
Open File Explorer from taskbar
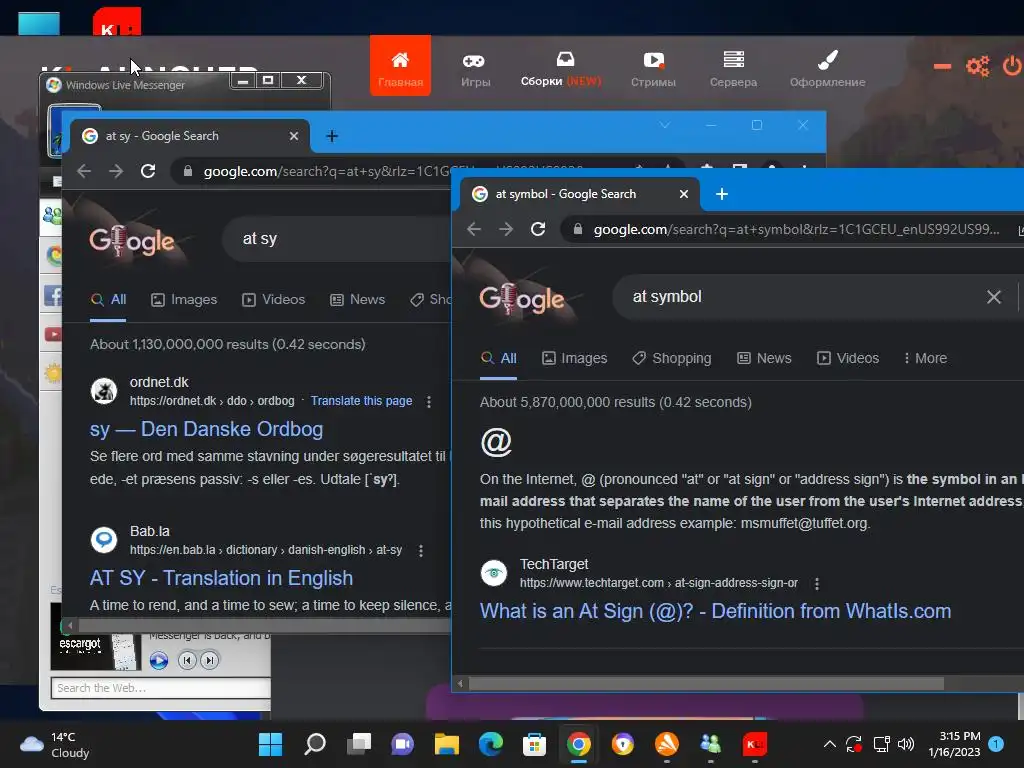click(x=447, y=744)
